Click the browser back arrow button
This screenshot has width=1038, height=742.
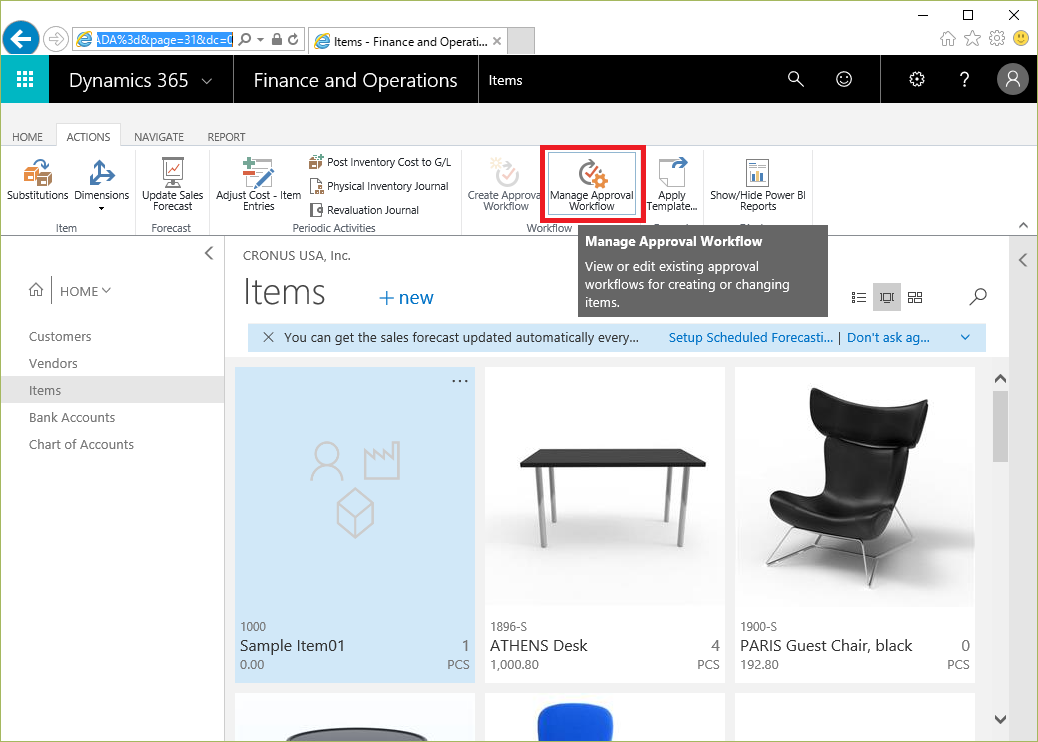pos(21,39)
